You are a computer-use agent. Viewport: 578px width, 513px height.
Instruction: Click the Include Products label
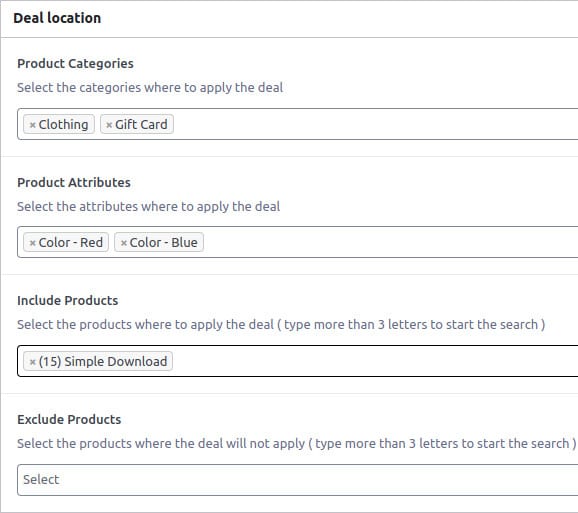[x=67, y=300]
